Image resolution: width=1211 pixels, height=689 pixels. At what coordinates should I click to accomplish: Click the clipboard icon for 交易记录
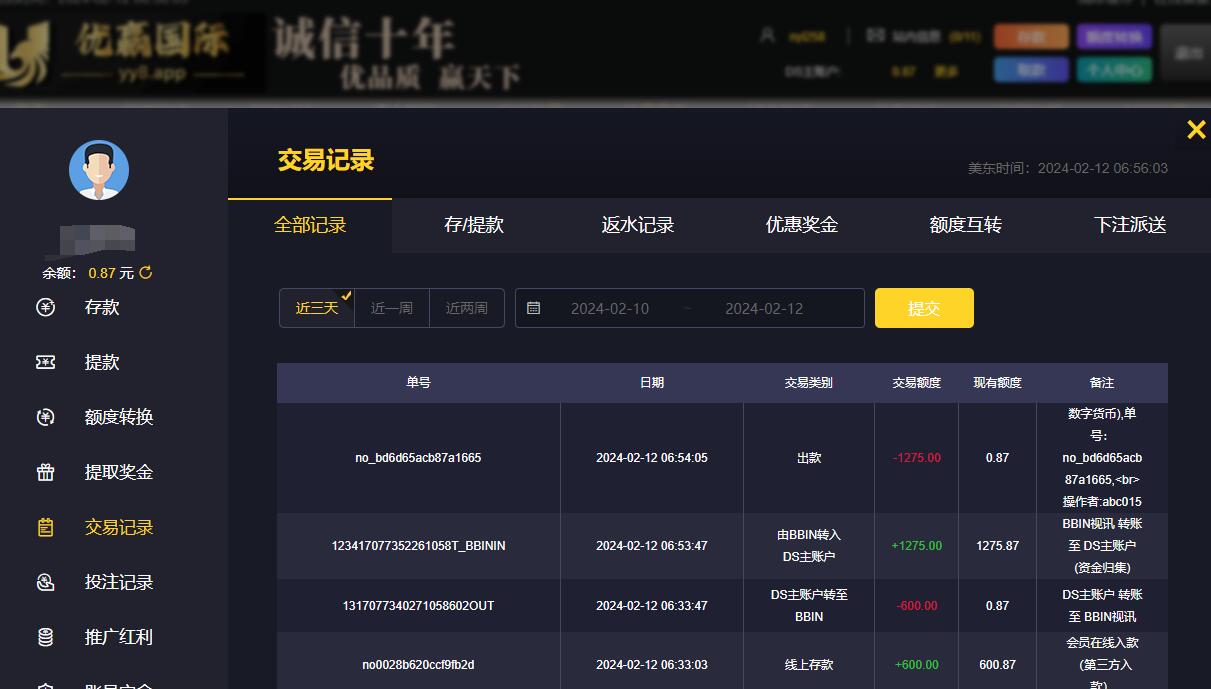45,527
